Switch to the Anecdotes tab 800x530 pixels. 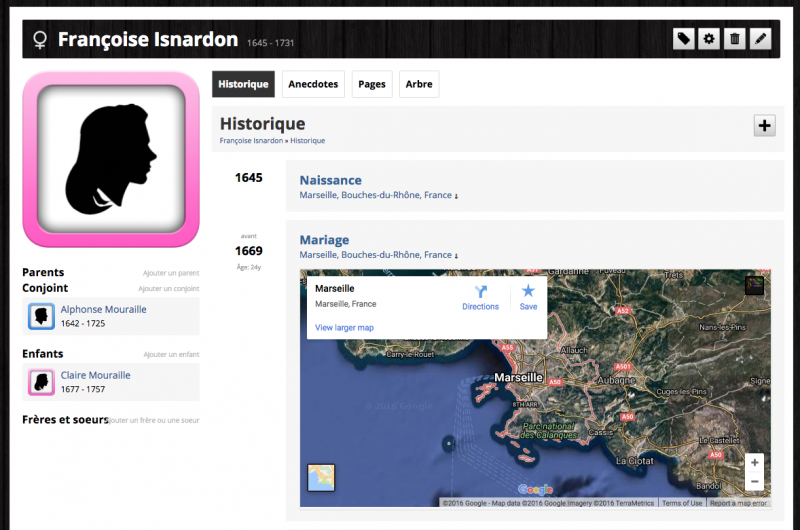pyautogui.click(x=313, y=85)
